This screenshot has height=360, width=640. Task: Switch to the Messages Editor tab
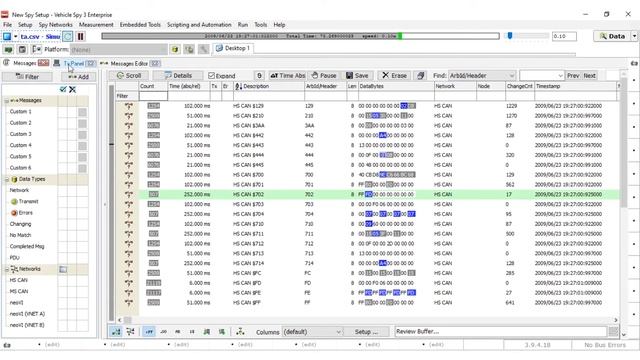tap(130, 63)
